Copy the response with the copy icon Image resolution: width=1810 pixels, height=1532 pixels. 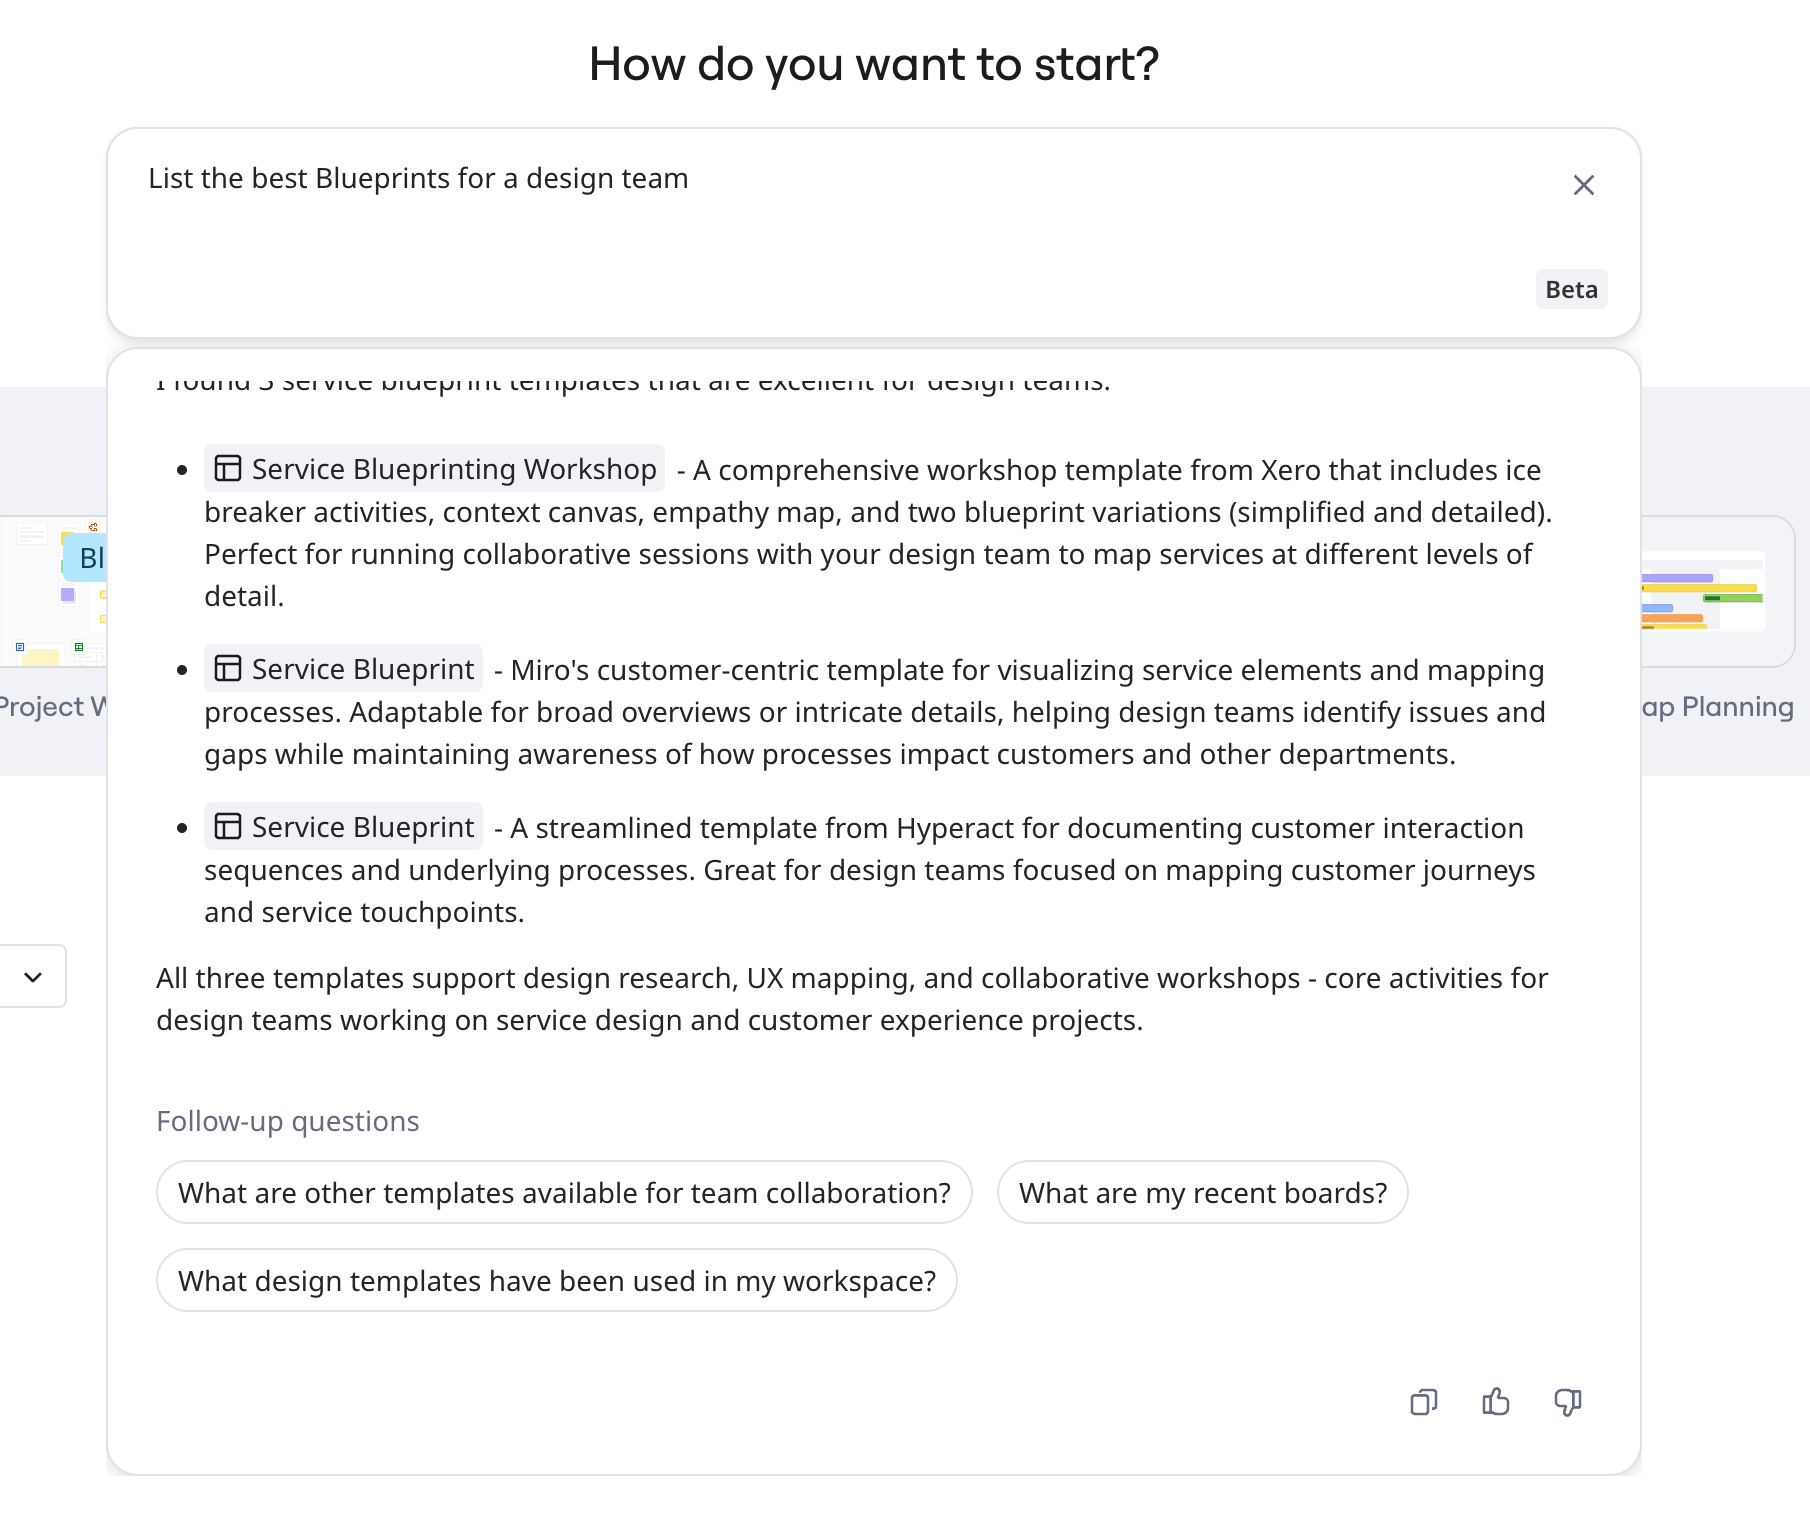click(1423, 1402)
